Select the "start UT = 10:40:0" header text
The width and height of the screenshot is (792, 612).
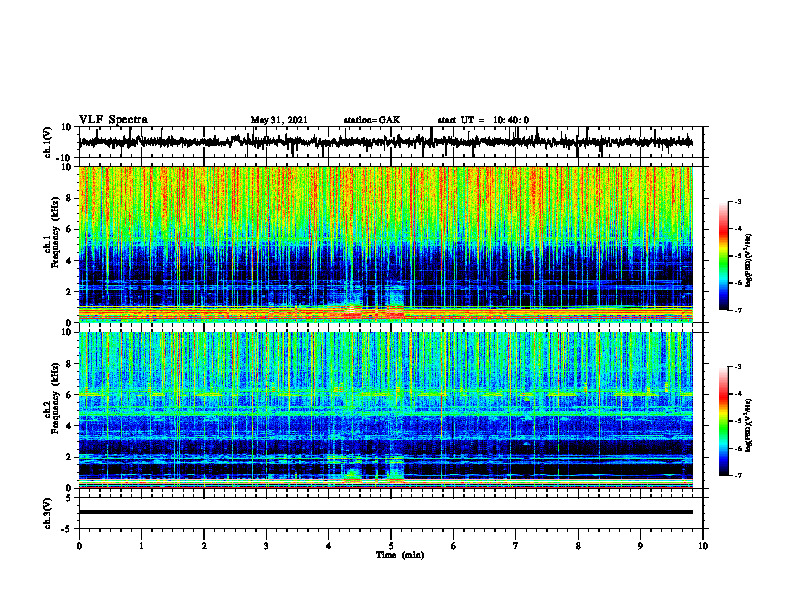pyautogui.click(x=483, y=120)
